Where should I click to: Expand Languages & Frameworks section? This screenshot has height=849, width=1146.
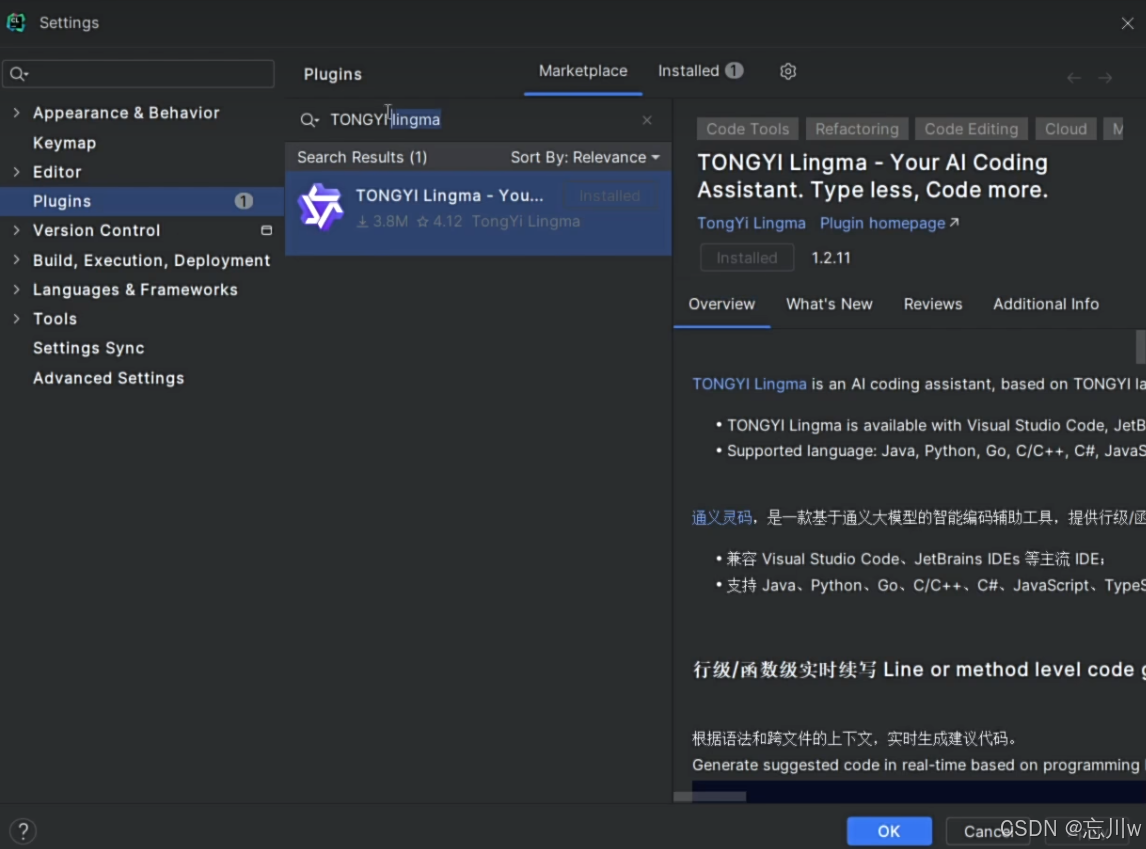16,289
